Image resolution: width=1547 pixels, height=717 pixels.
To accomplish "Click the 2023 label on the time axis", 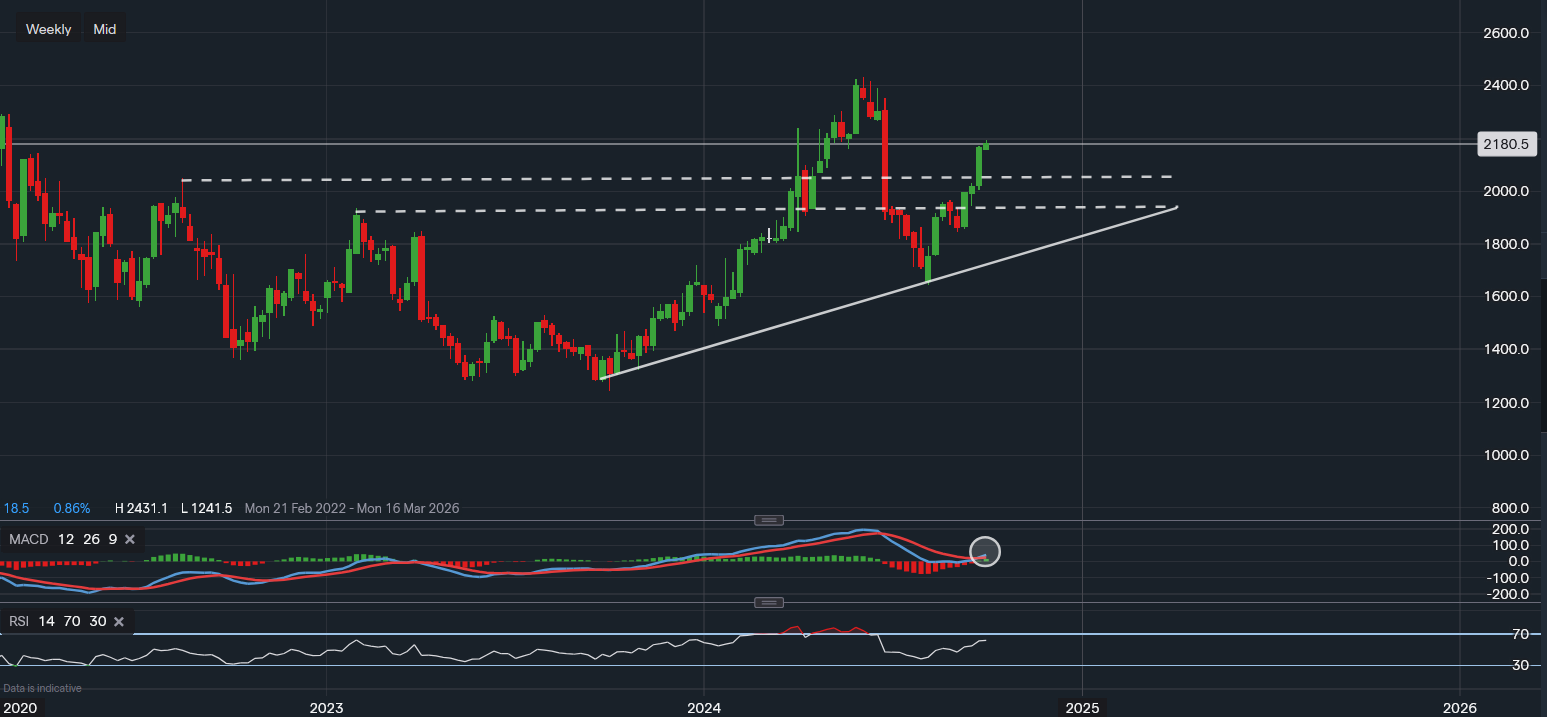I will pos(326,708).
